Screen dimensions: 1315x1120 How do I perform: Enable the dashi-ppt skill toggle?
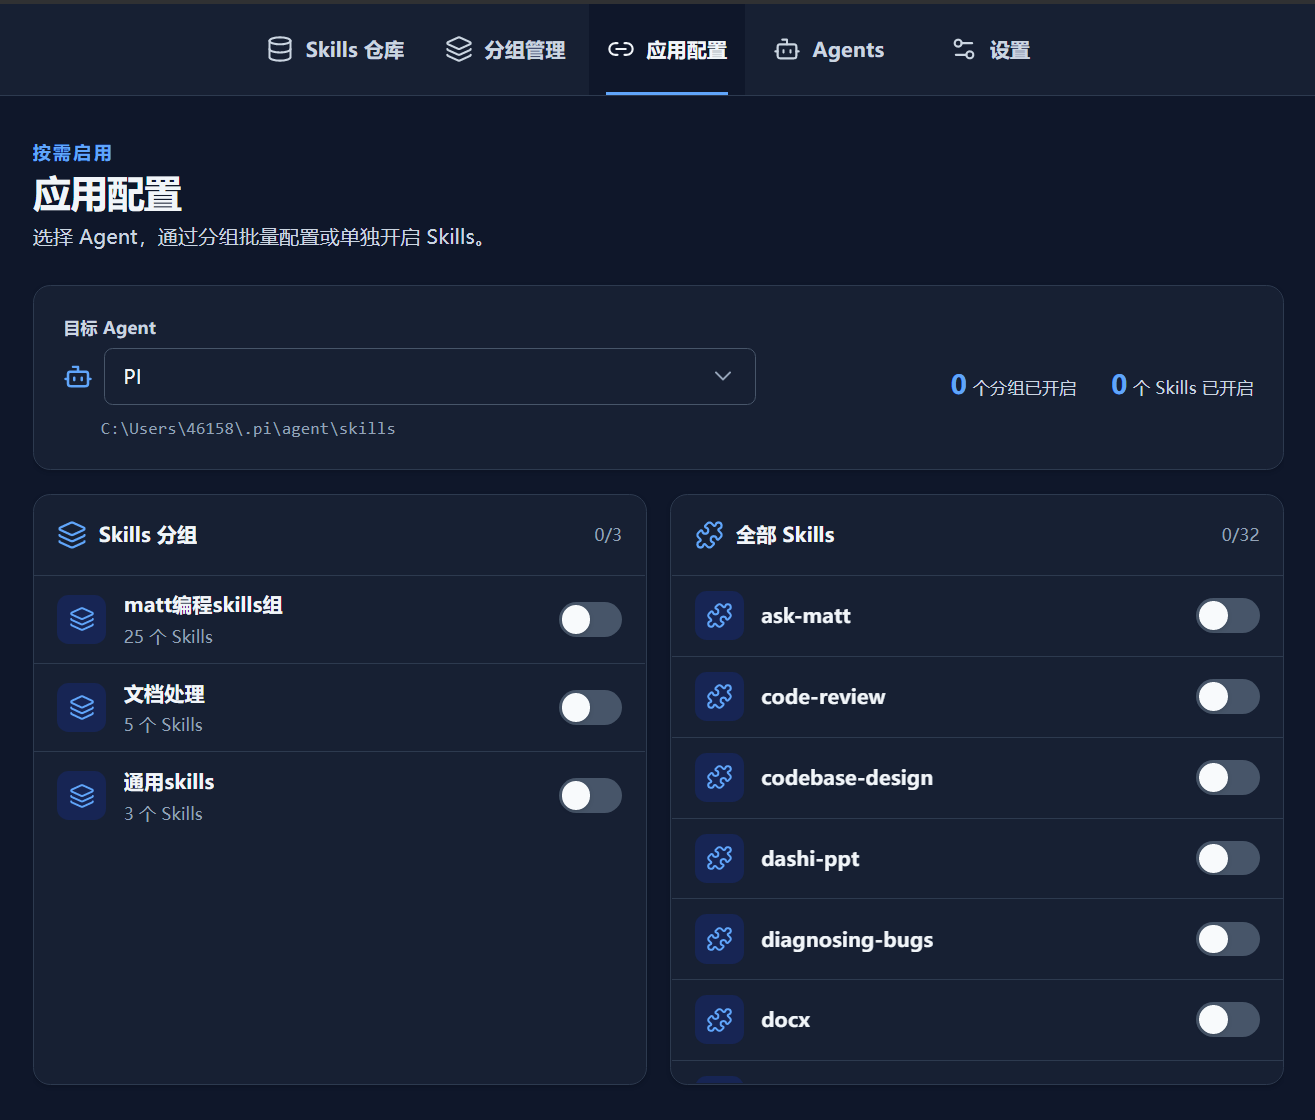1228,858
